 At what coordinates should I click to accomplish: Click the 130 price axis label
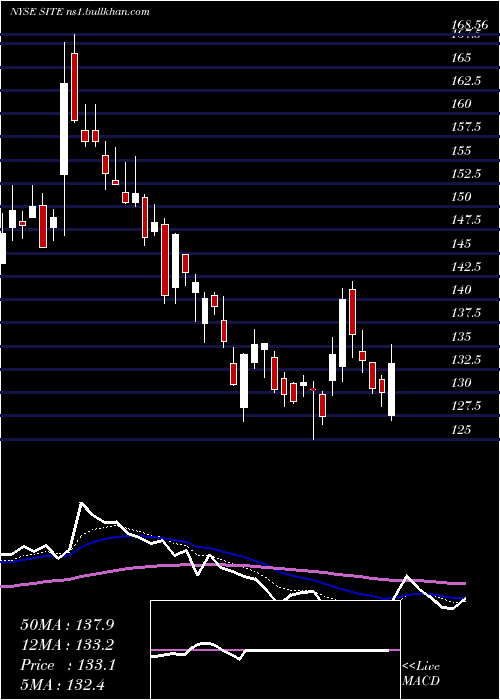[461, 383]
